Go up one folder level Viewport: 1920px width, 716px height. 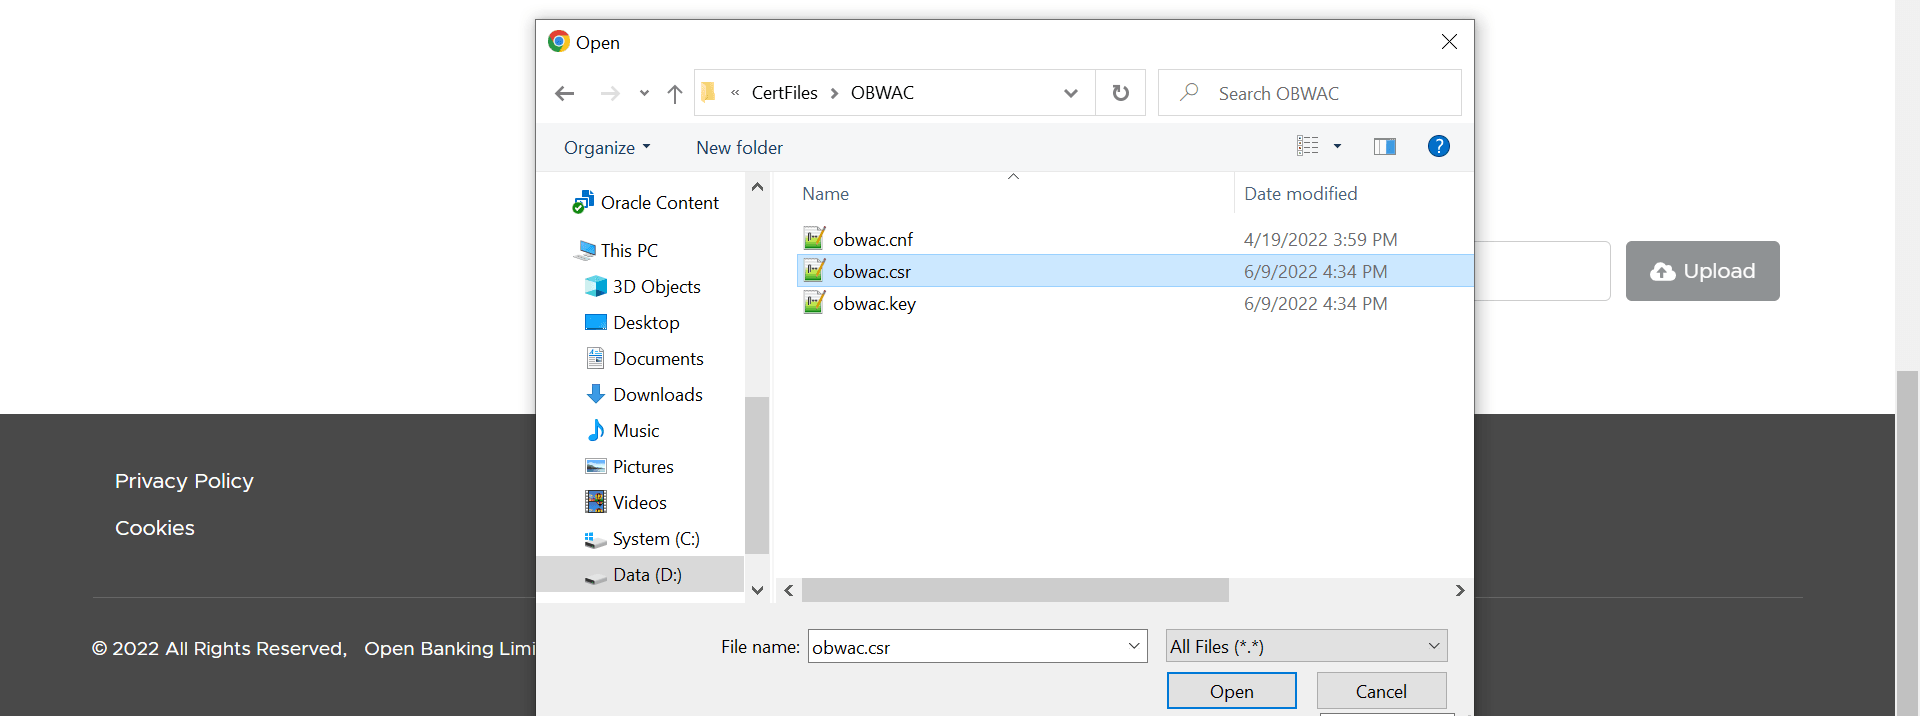675,93
